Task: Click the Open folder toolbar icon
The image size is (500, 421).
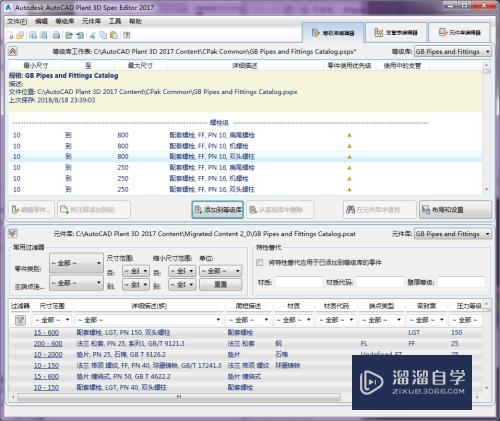Action: pyautogui.click(x=20, y=35)
